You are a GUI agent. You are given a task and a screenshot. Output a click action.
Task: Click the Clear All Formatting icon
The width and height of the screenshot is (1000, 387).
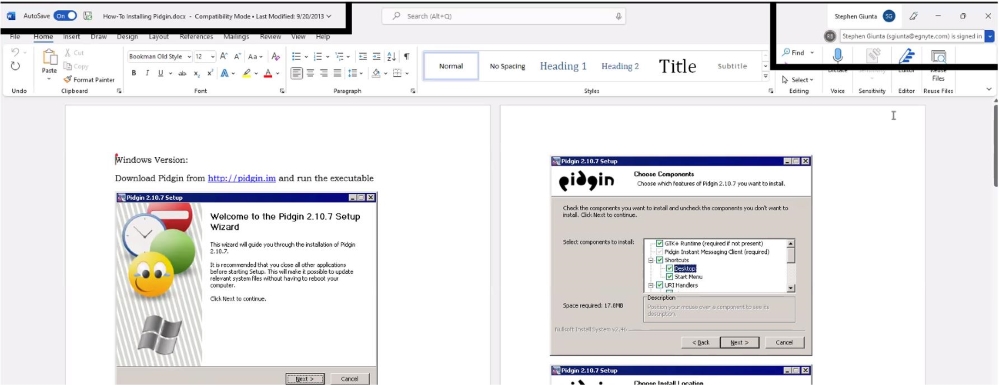click(x=276, y=56)
